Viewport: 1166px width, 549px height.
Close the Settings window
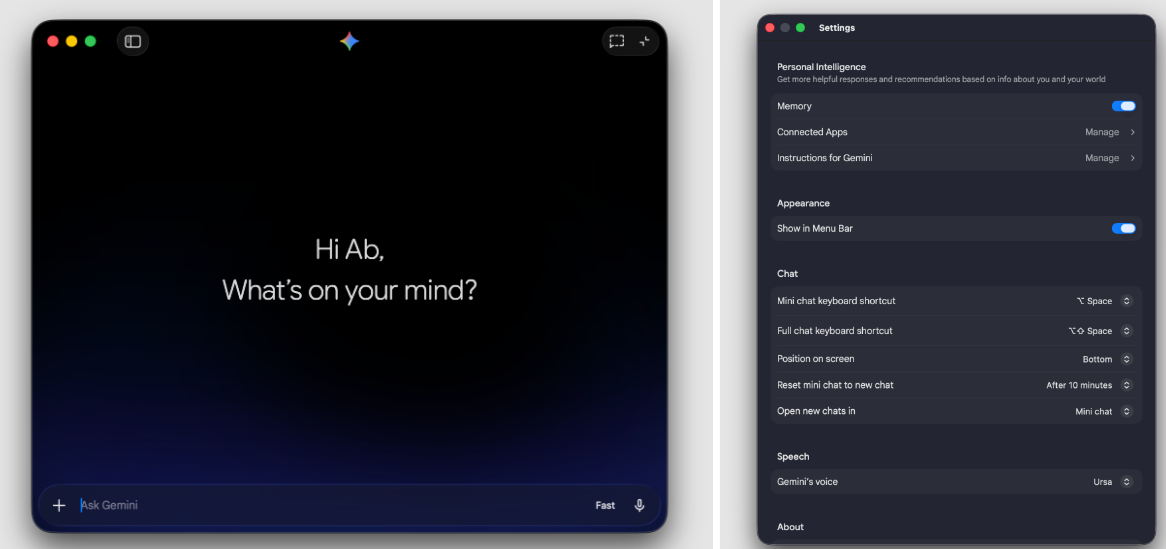(x=770, y=28)
